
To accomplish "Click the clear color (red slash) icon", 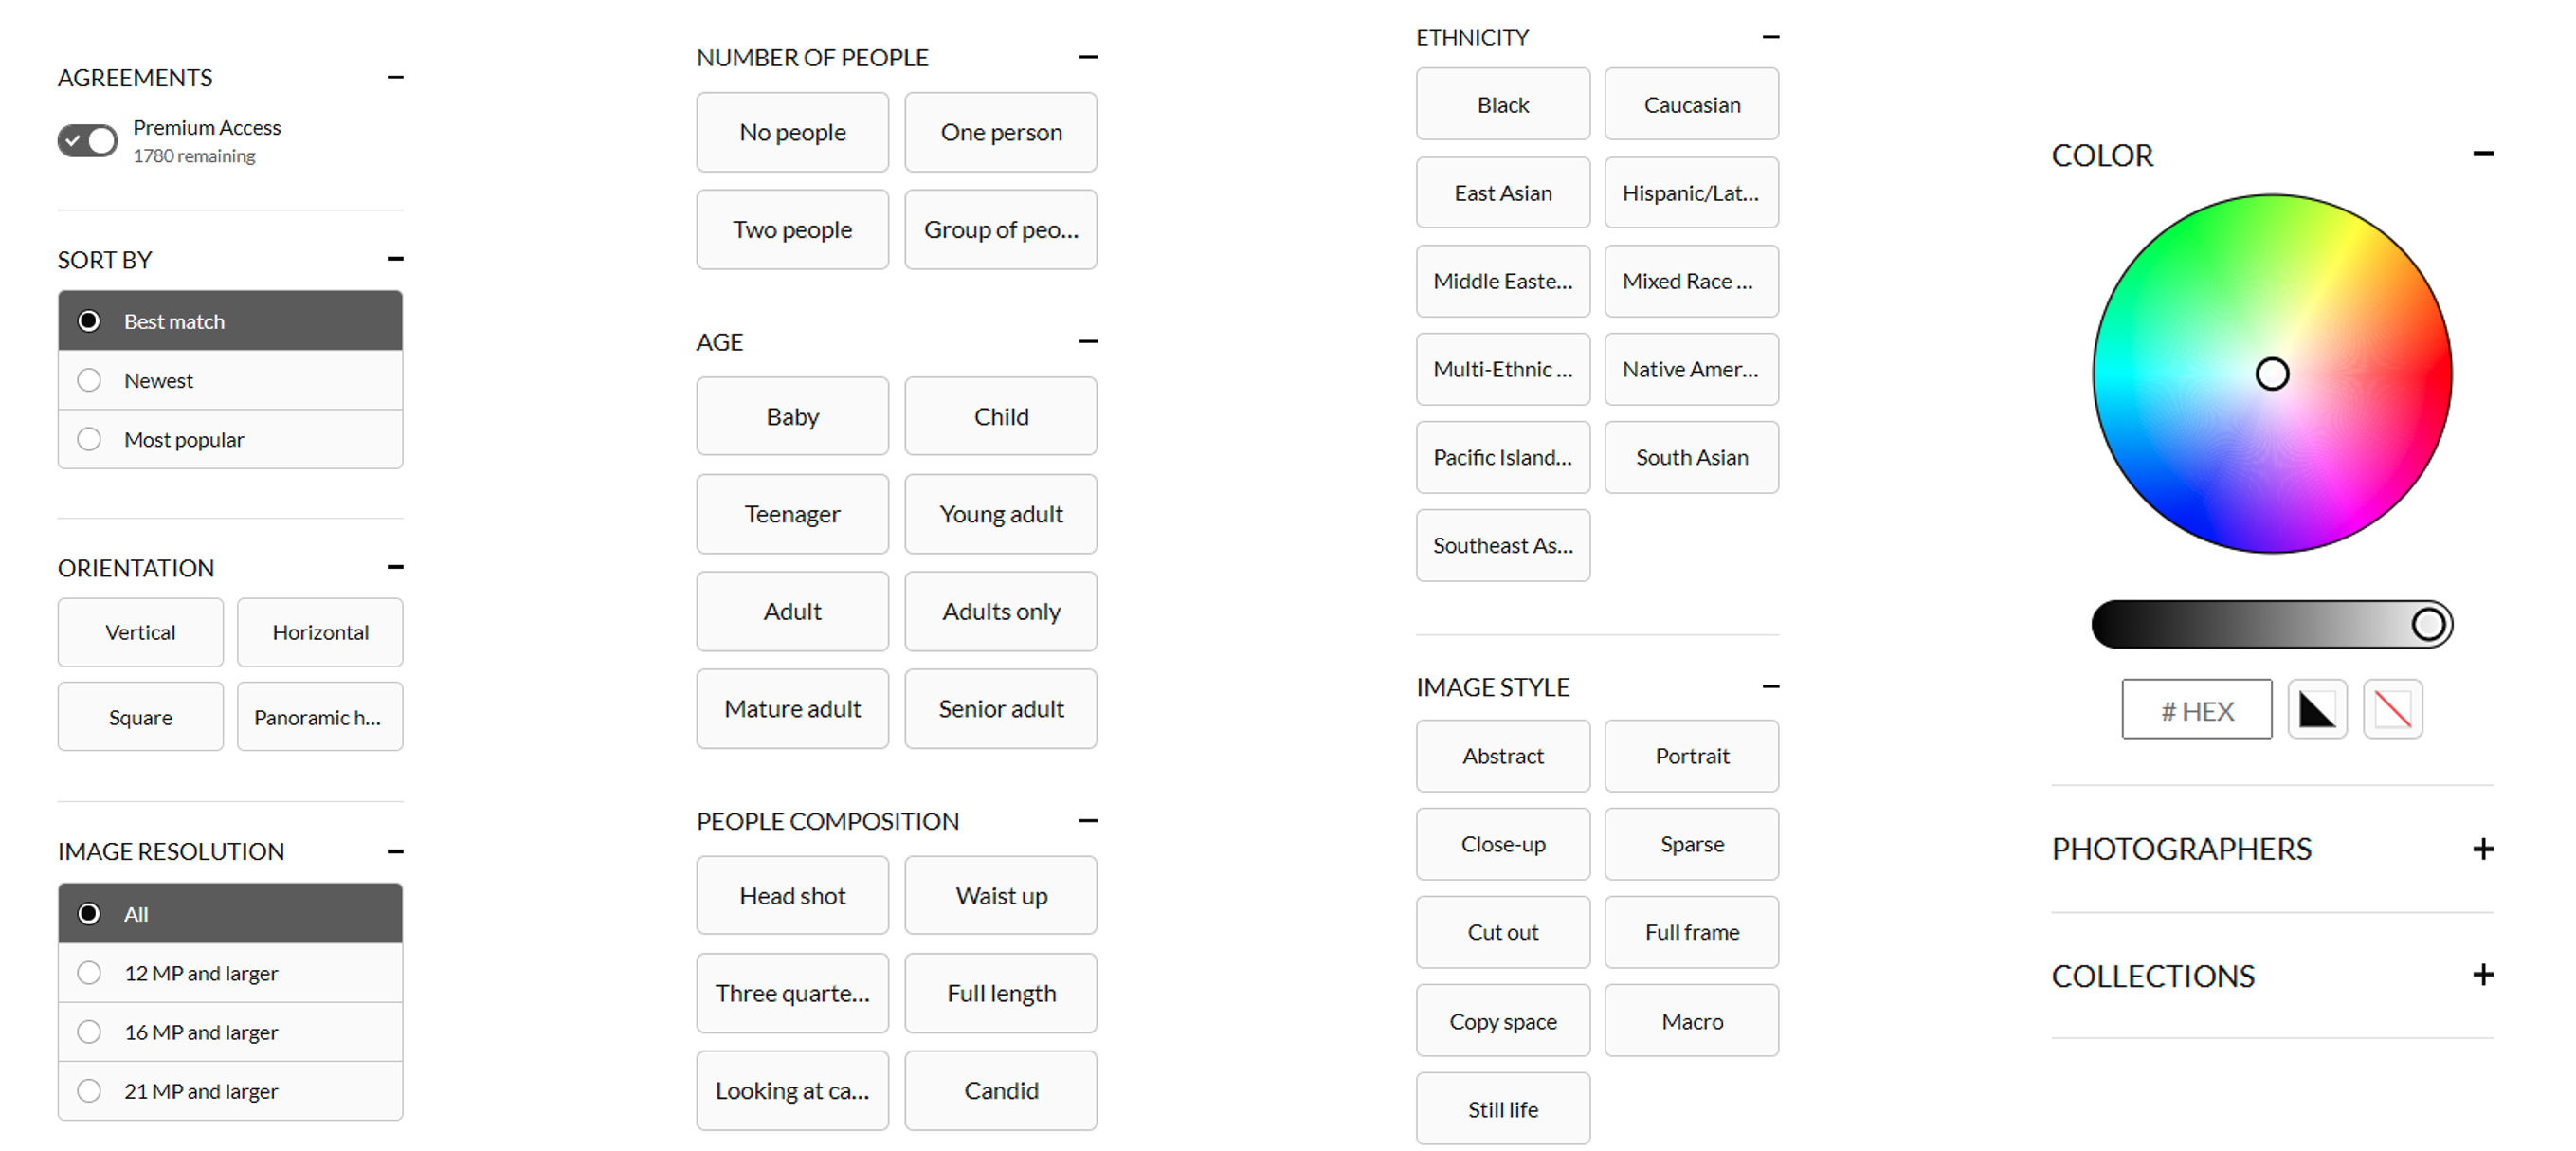I will pyautogui.click(x=2392, y=710).
